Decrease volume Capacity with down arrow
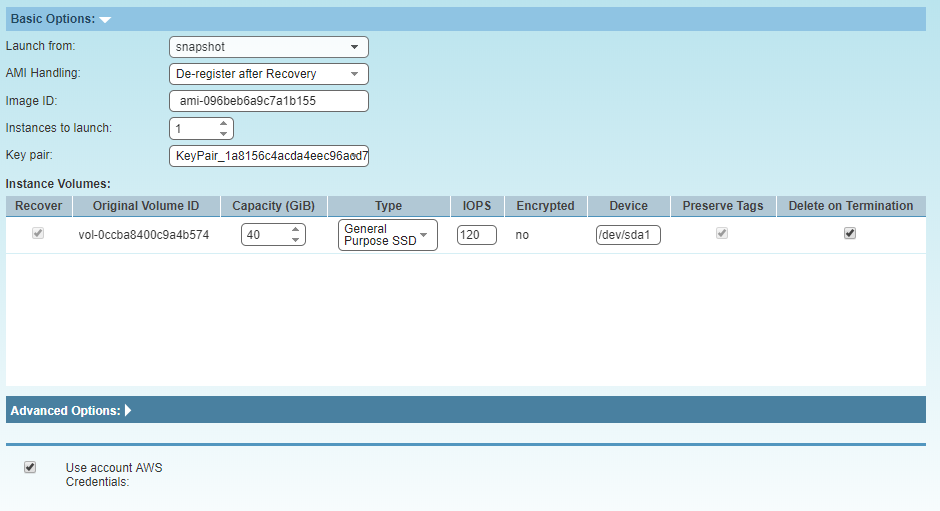 tap(295, 240)
